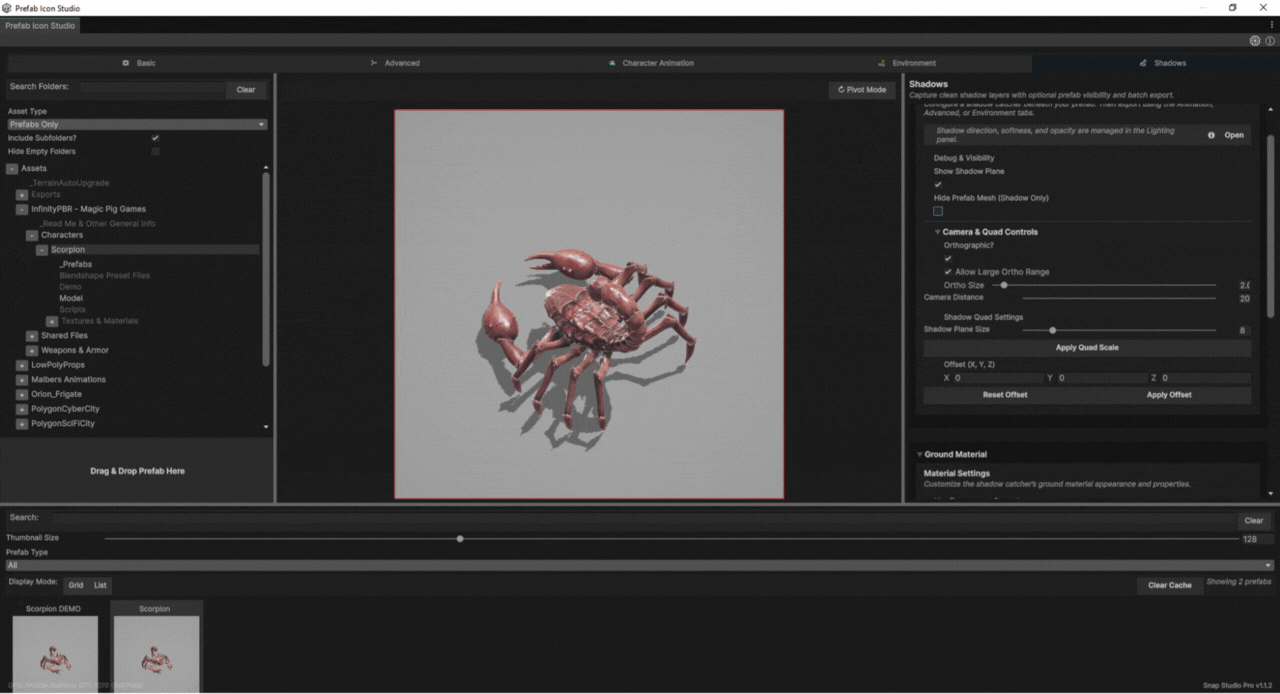Screen dimensions: 1280x694
Task: Toggle the Orthographic checkbox
Action: click(948, 258)
